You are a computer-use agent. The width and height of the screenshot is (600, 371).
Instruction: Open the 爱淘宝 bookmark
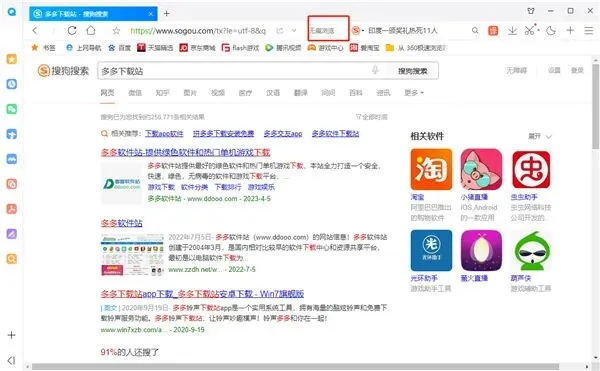364,47
